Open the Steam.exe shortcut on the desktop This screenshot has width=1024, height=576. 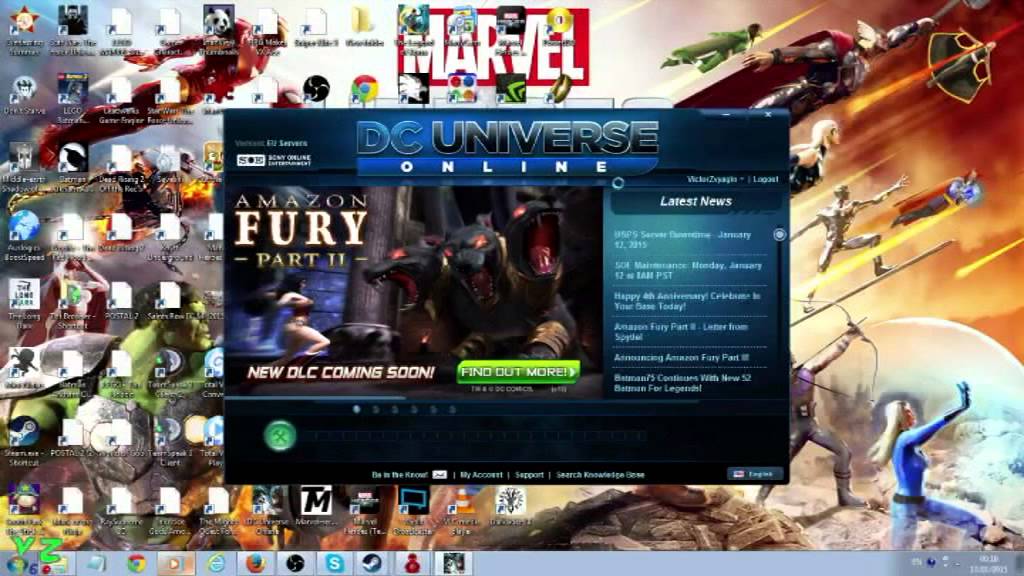pos(24,440)
